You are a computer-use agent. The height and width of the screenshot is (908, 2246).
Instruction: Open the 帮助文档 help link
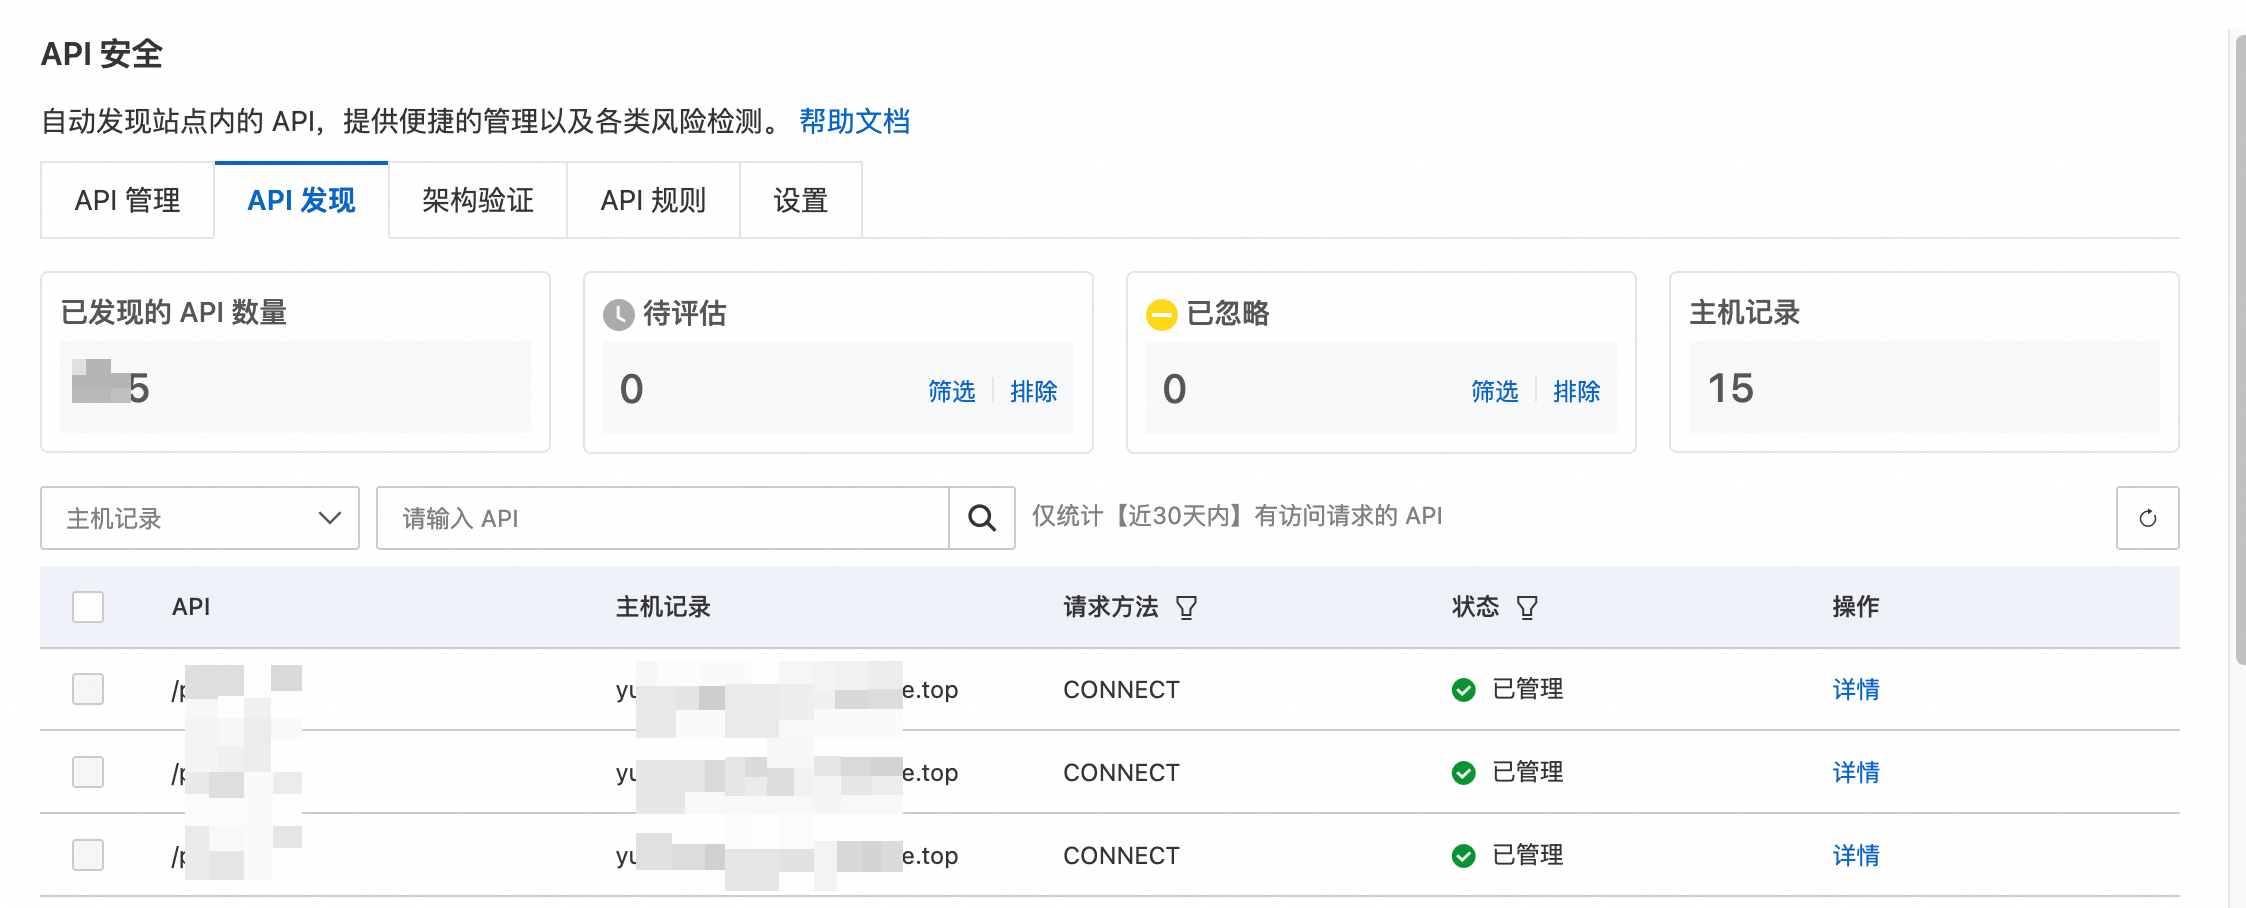click(854, 122)
